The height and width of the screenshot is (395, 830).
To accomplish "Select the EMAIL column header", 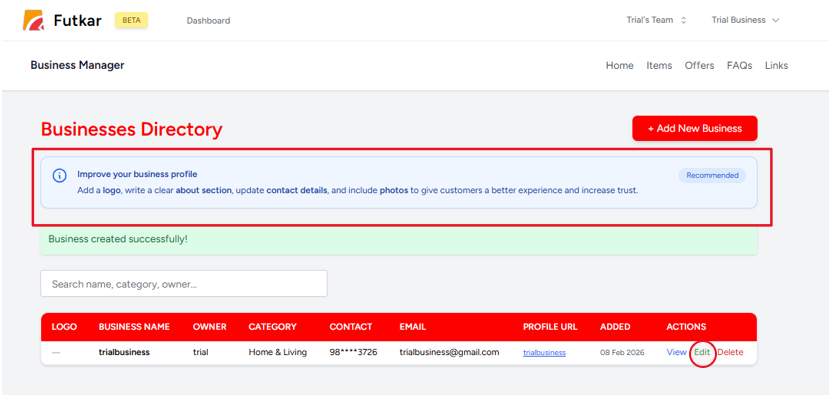I will point(412,327).
